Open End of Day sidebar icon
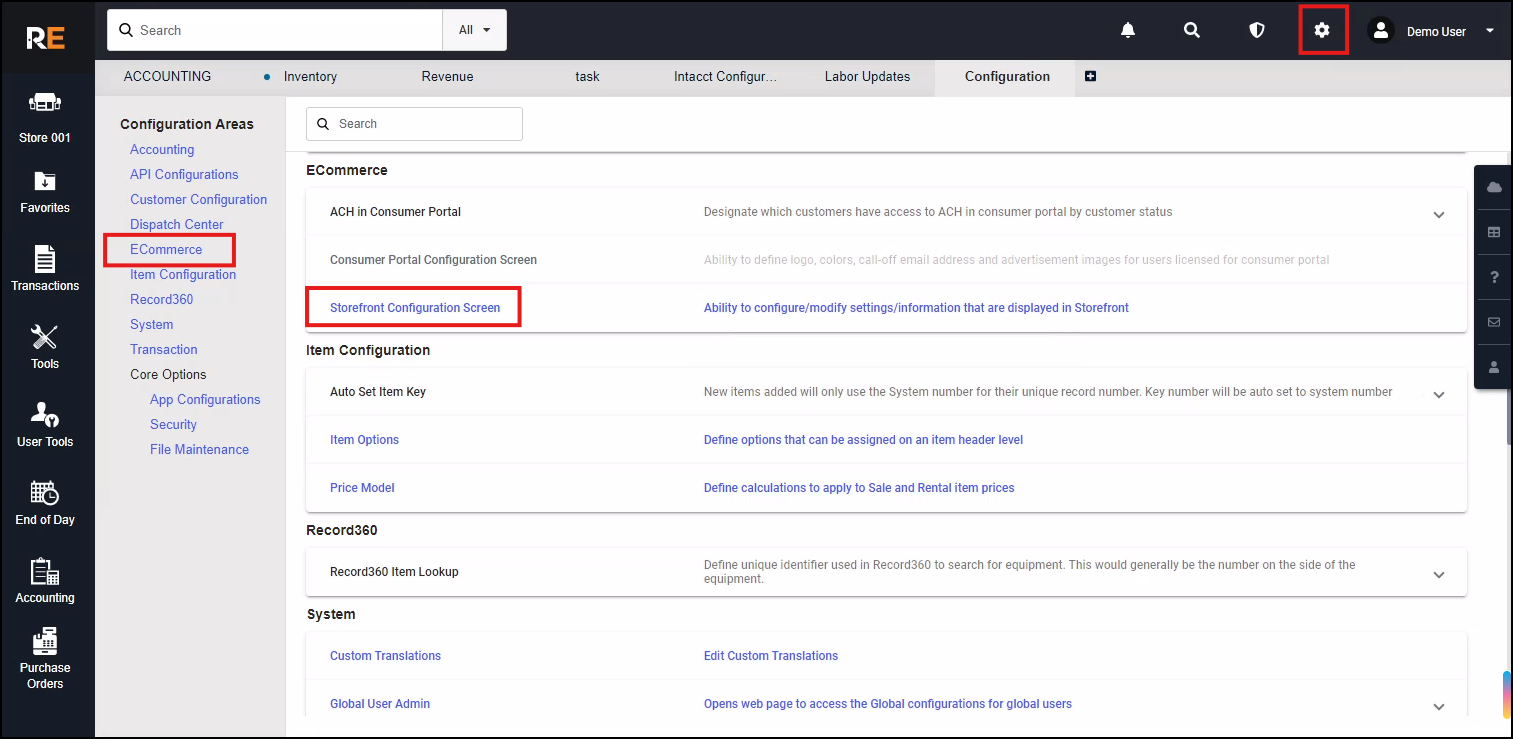This screenshot has height=739, width=1513. [x=45, y=503]
